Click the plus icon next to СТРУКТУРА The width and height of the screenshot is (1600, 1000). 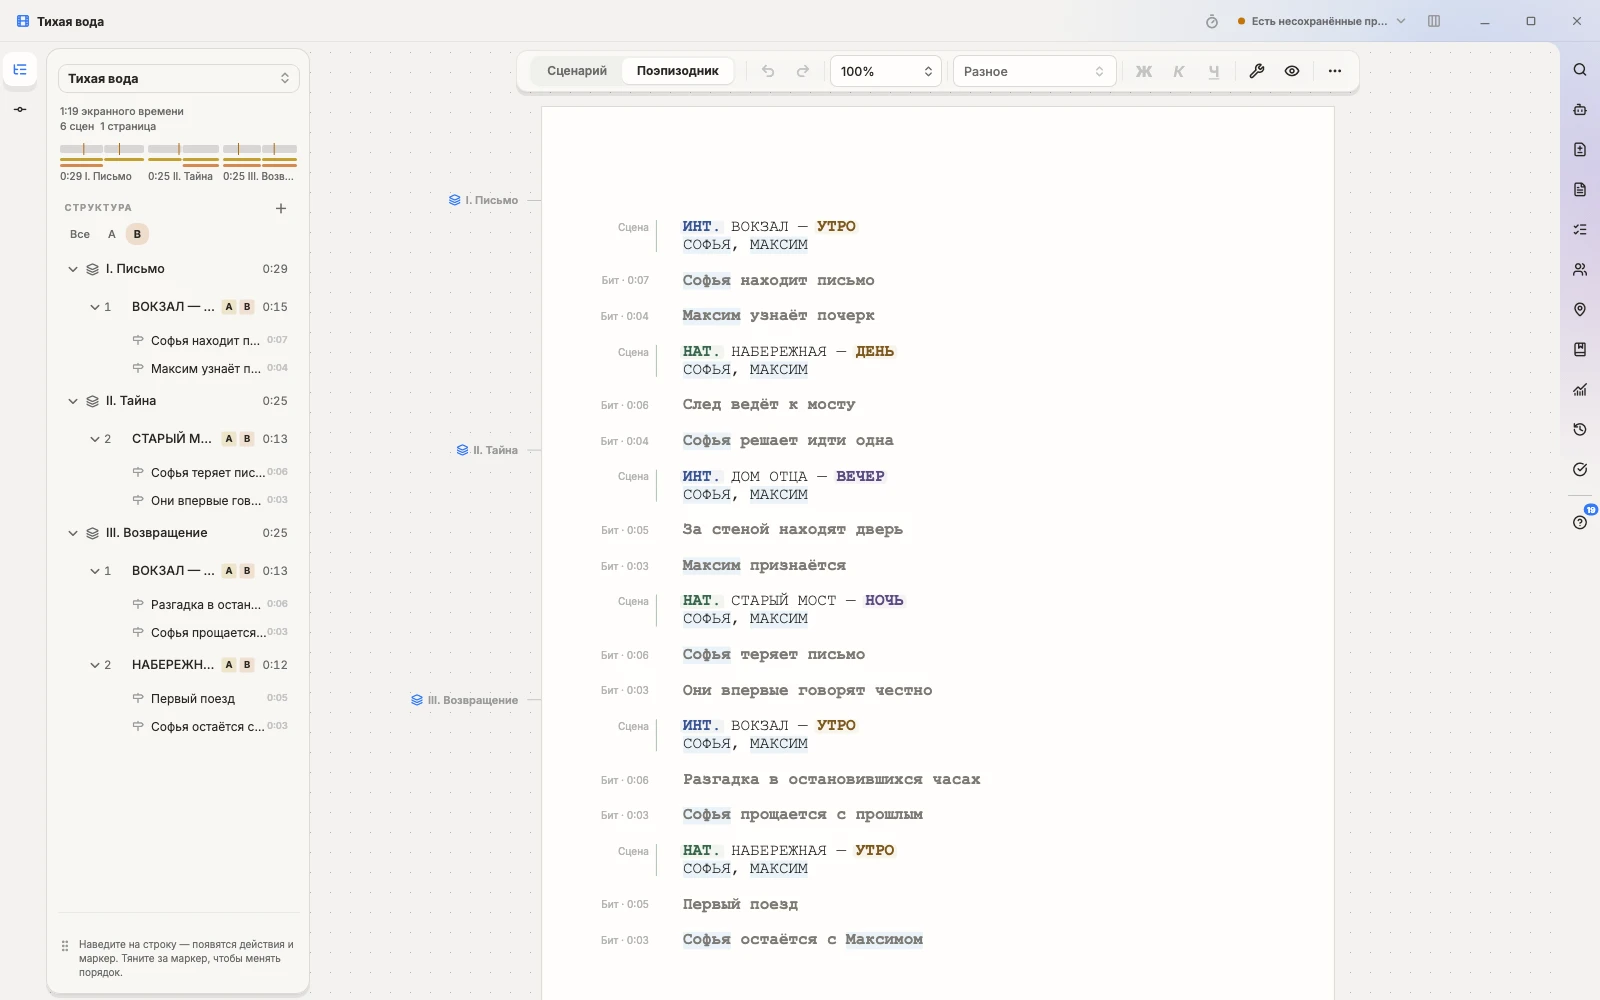[x=281, y=208]
